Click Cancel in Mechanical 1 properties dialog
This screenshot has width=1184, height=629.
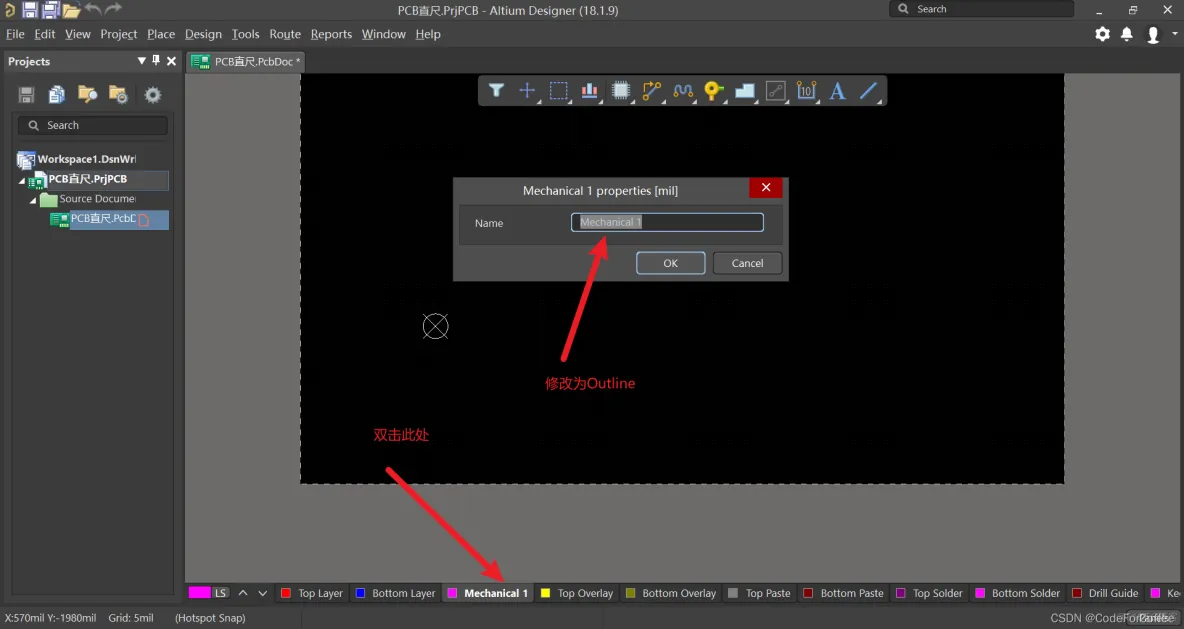pyautogui.click(x=748, y=263)
